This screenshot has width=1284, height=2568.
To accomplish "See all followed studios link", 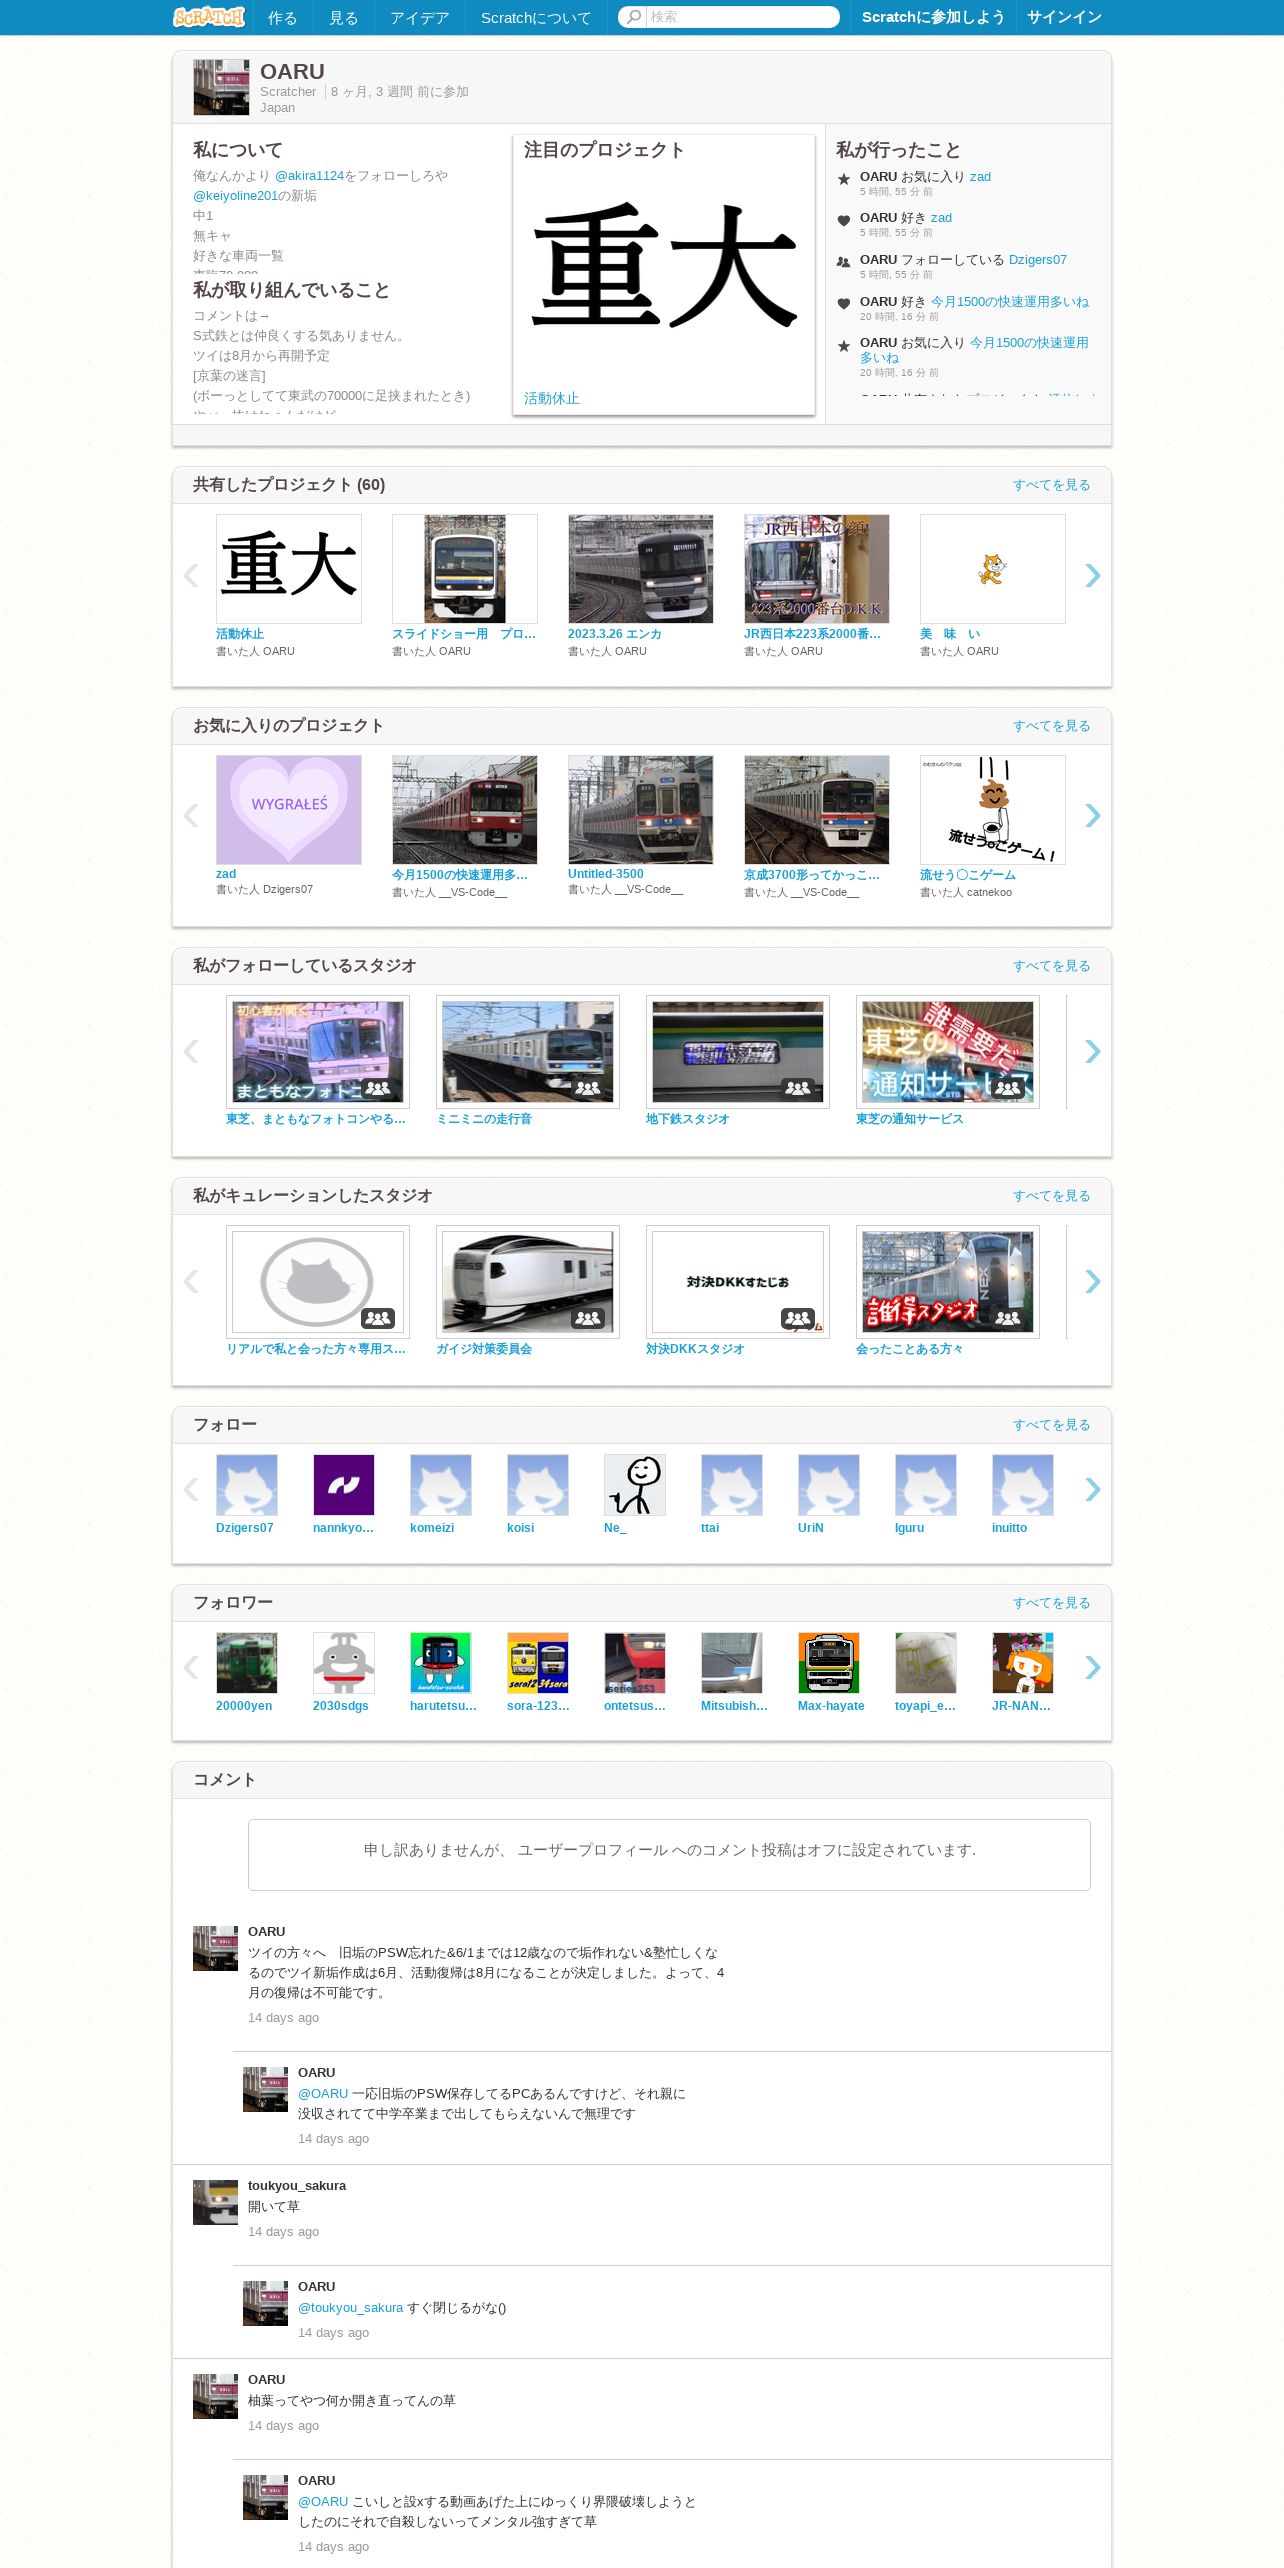I will (x=1051, y=966).
